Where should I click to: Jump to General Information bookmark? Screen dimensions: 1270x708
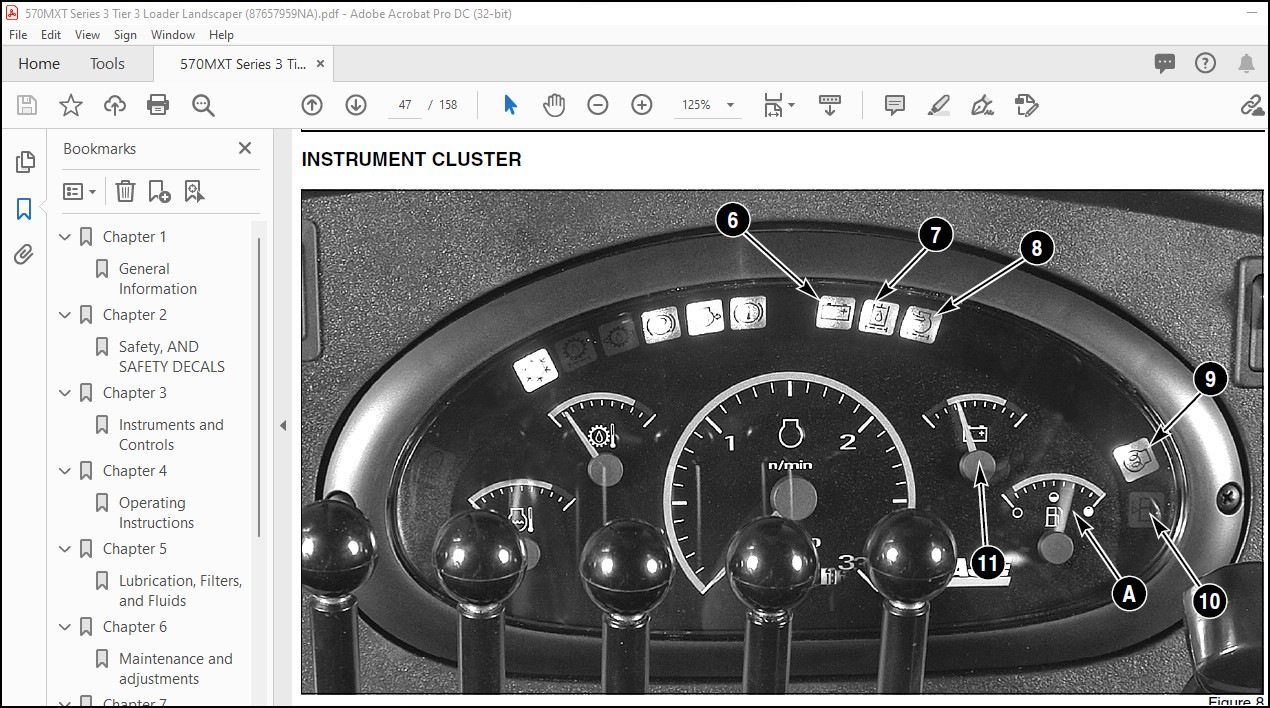click(x=158, y=279)
